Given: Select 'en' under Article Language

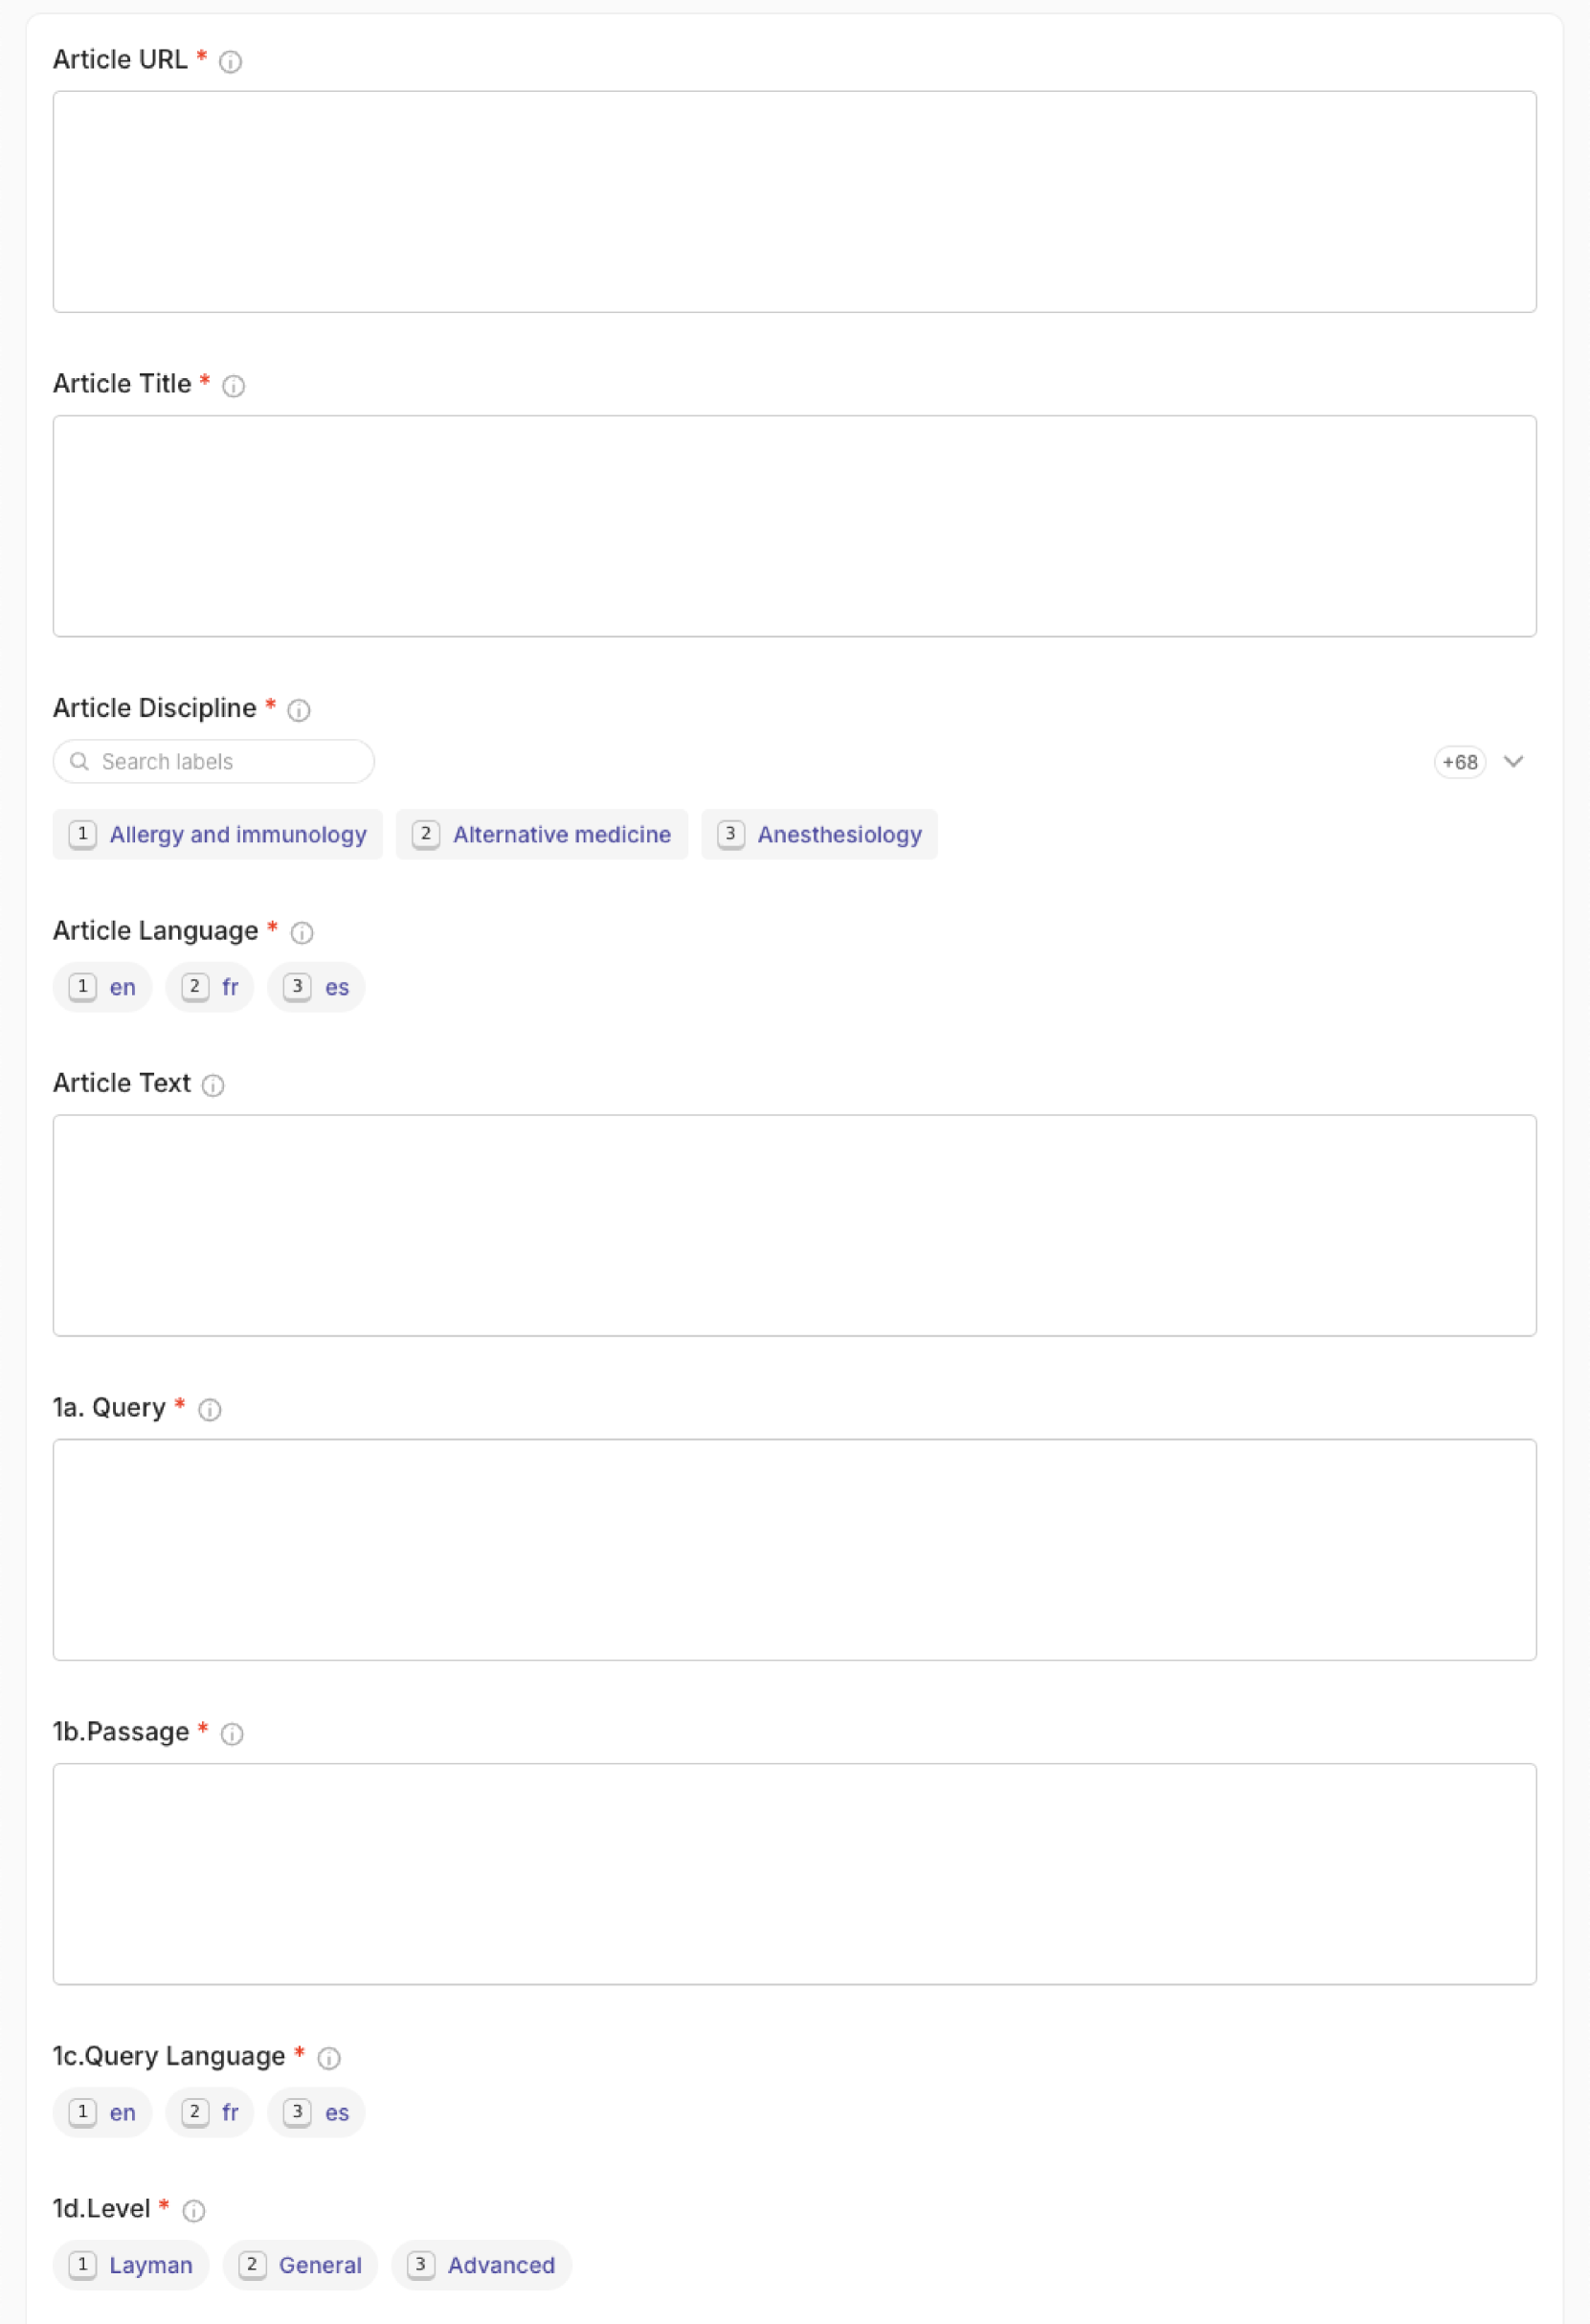Looking at the screenshot, I should coord(103,987).
